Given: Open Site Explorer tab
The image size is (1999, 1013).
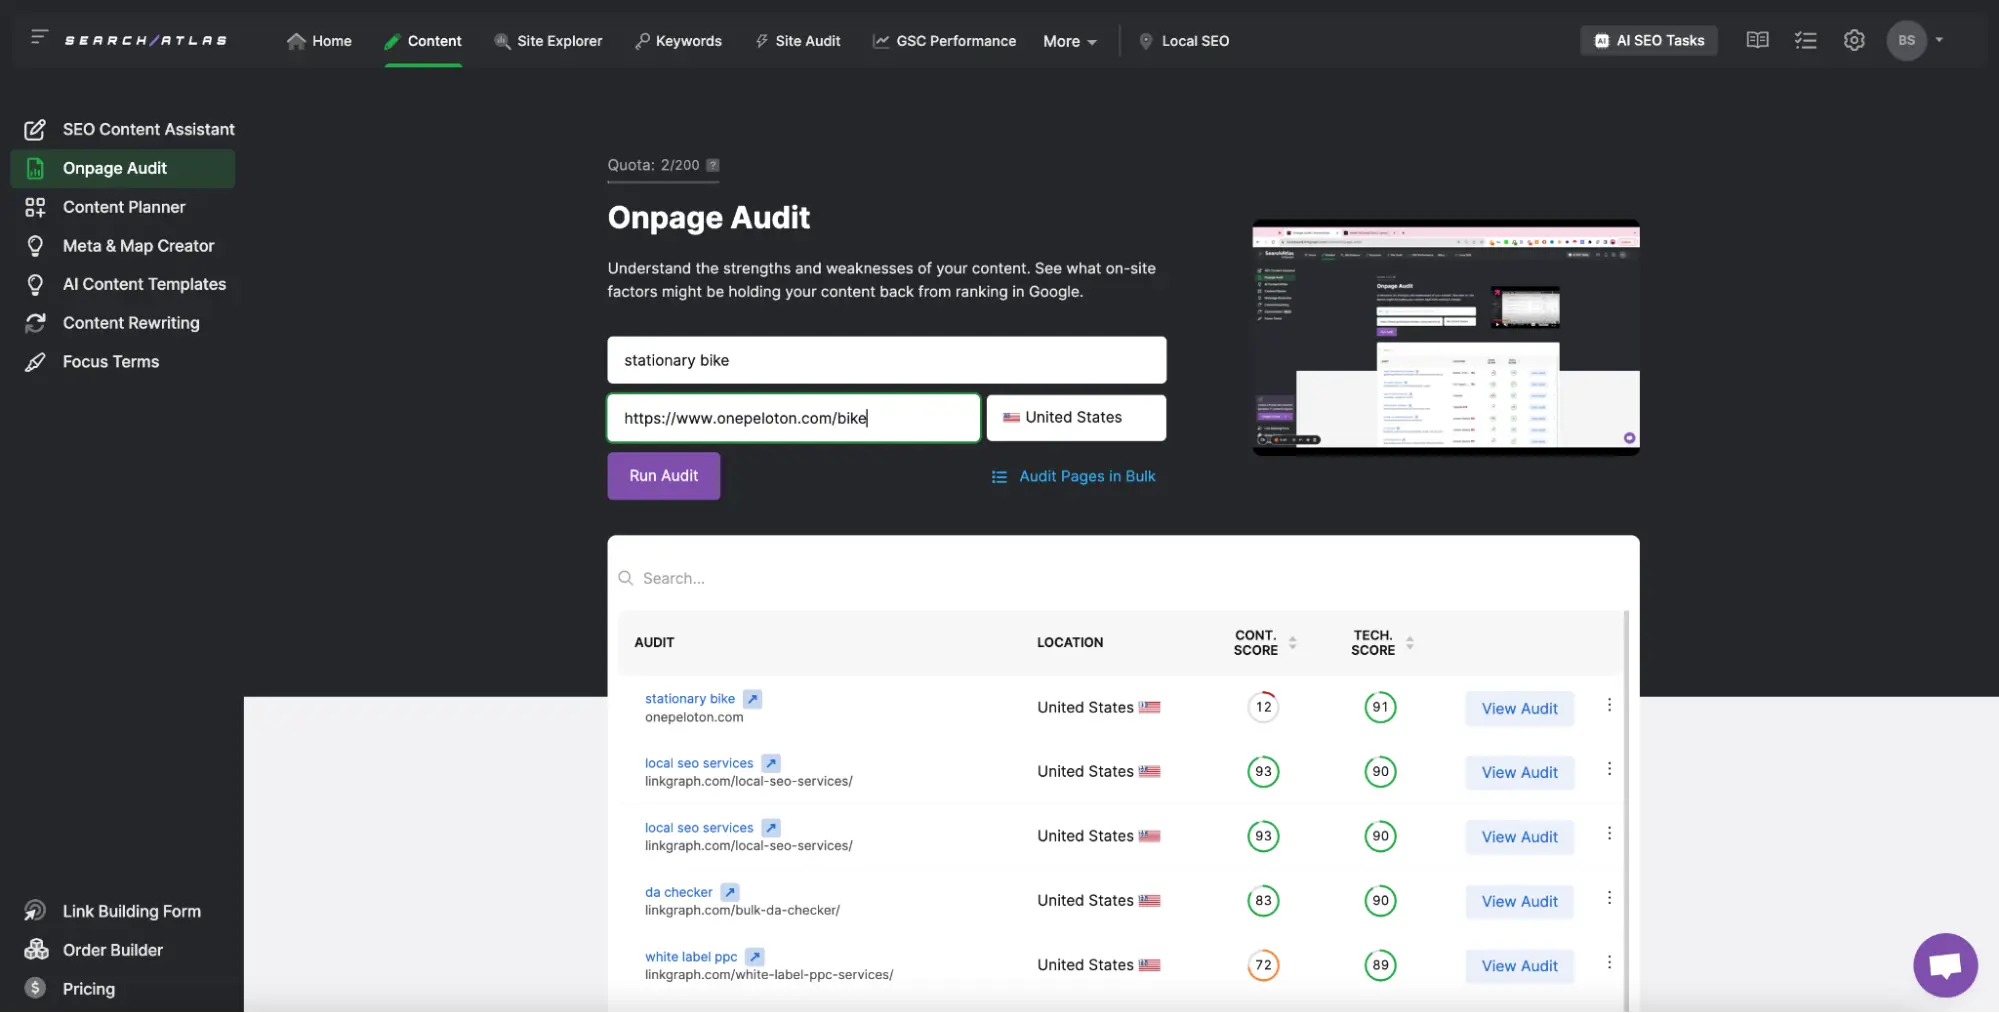Looking at the screenshot, I should (548, 41).
